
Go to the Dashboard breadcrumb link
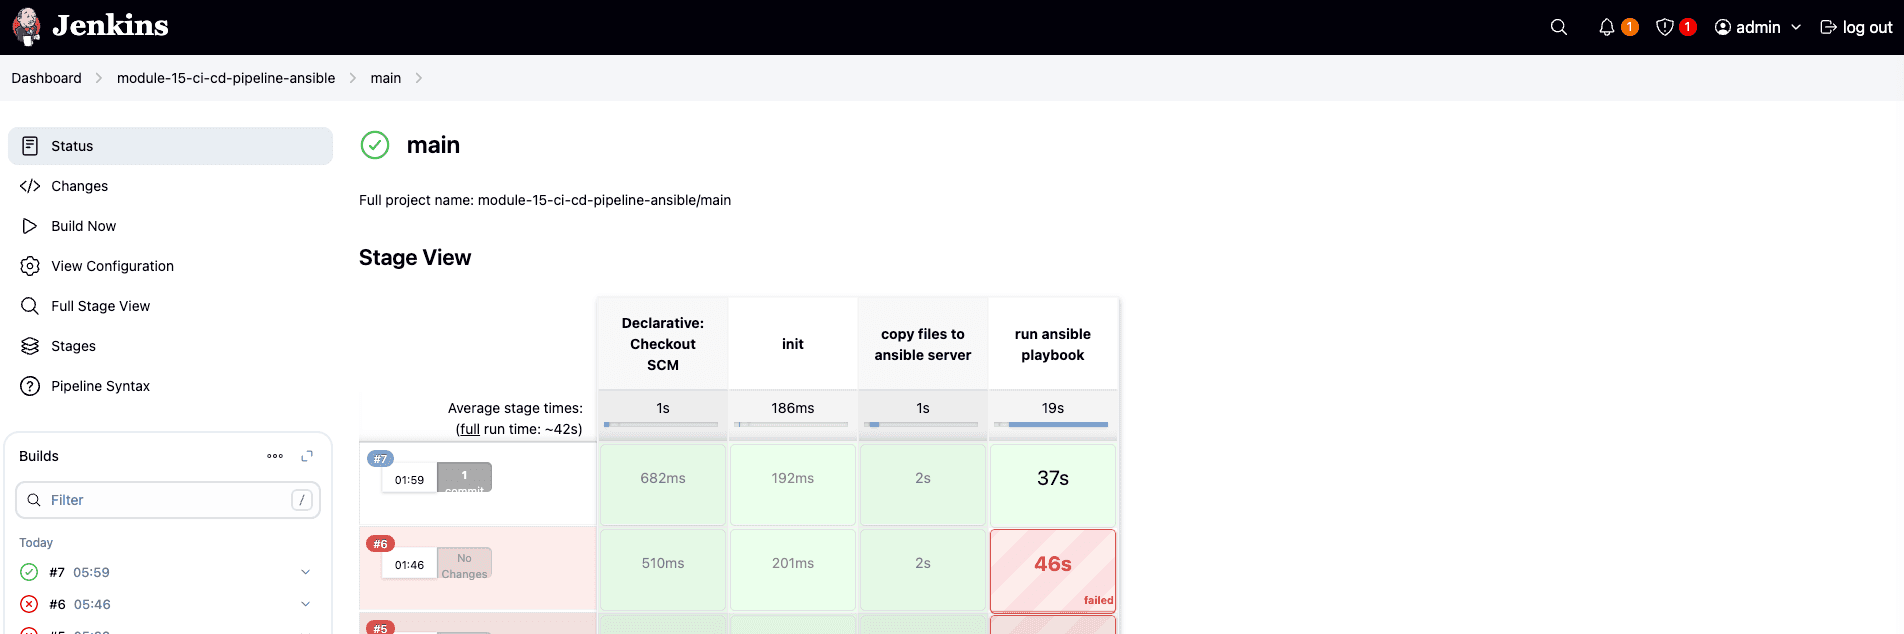pos(47,78)
